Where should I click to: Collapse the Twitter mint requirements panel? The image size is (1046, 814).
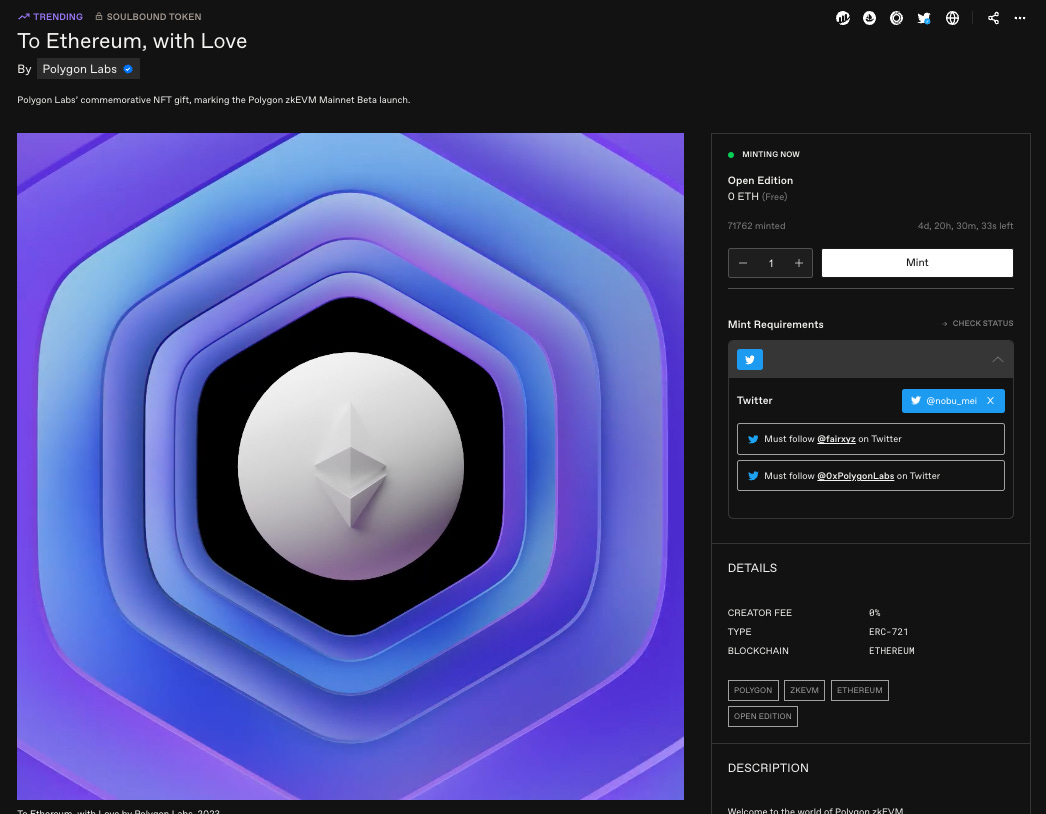[x=997, y=360]
